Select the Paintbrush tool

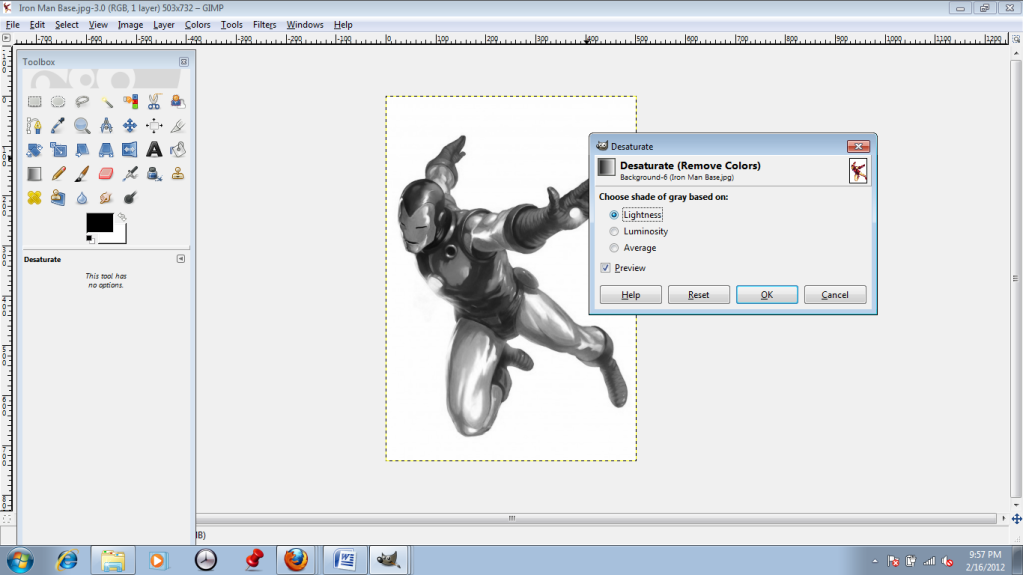pos(82,174)
